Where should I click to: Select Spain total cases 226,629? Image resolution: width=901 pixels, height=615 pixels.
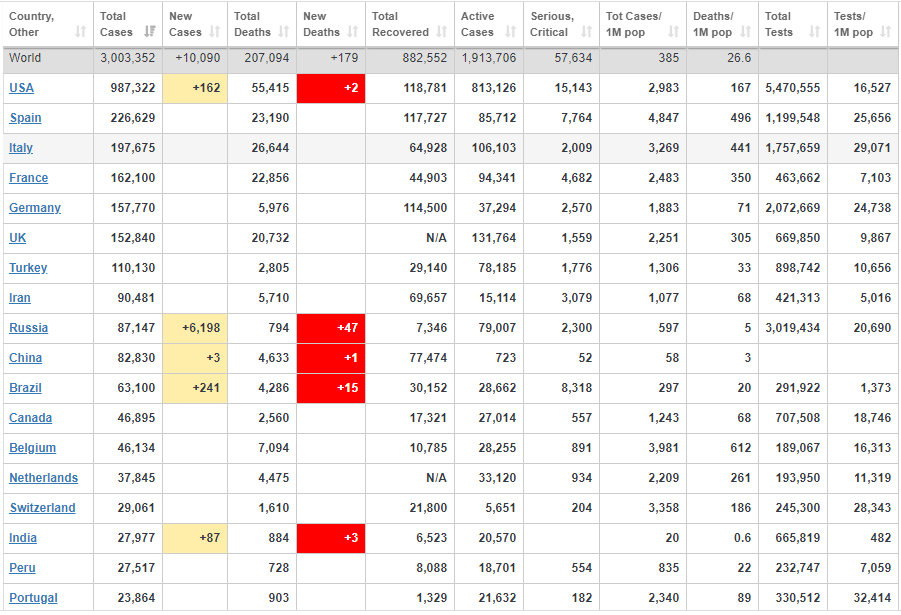point(133,118)
